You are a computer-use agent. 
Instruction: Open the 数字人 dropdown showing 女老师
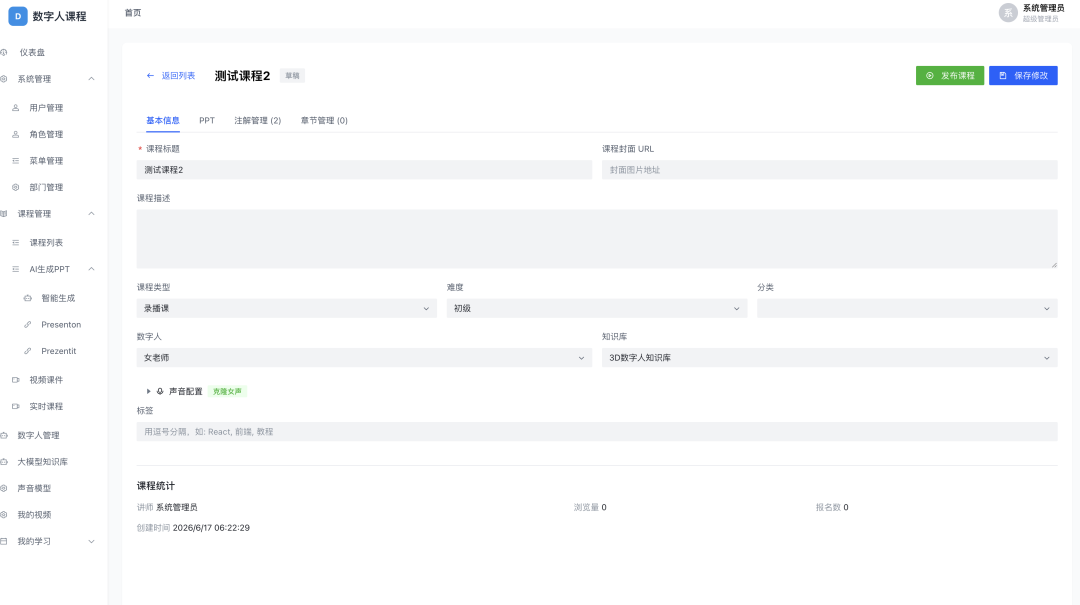coord(364,358)
